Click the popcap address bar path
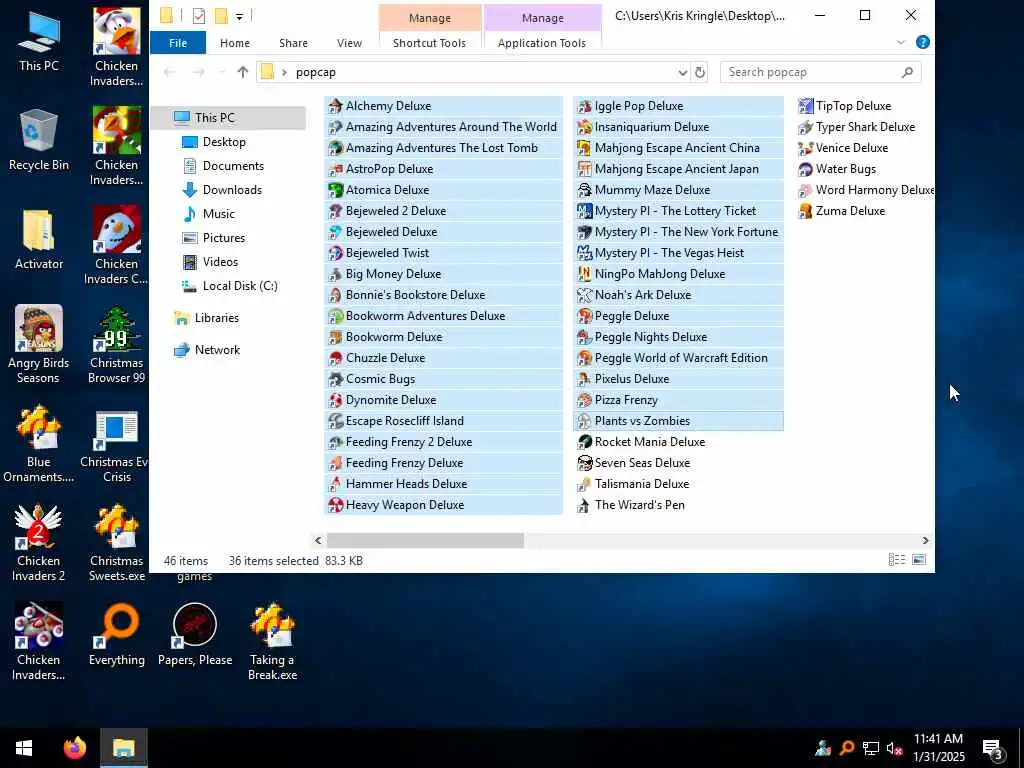The image size is (1024, 768). [315, 72]
